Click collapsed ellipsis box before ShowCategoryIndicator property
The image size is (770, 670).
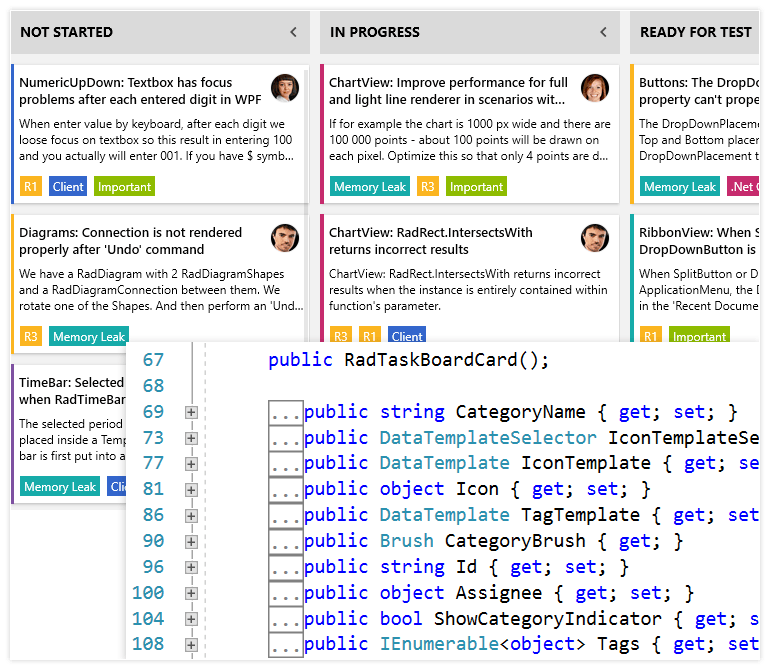[x=286, y=619]
